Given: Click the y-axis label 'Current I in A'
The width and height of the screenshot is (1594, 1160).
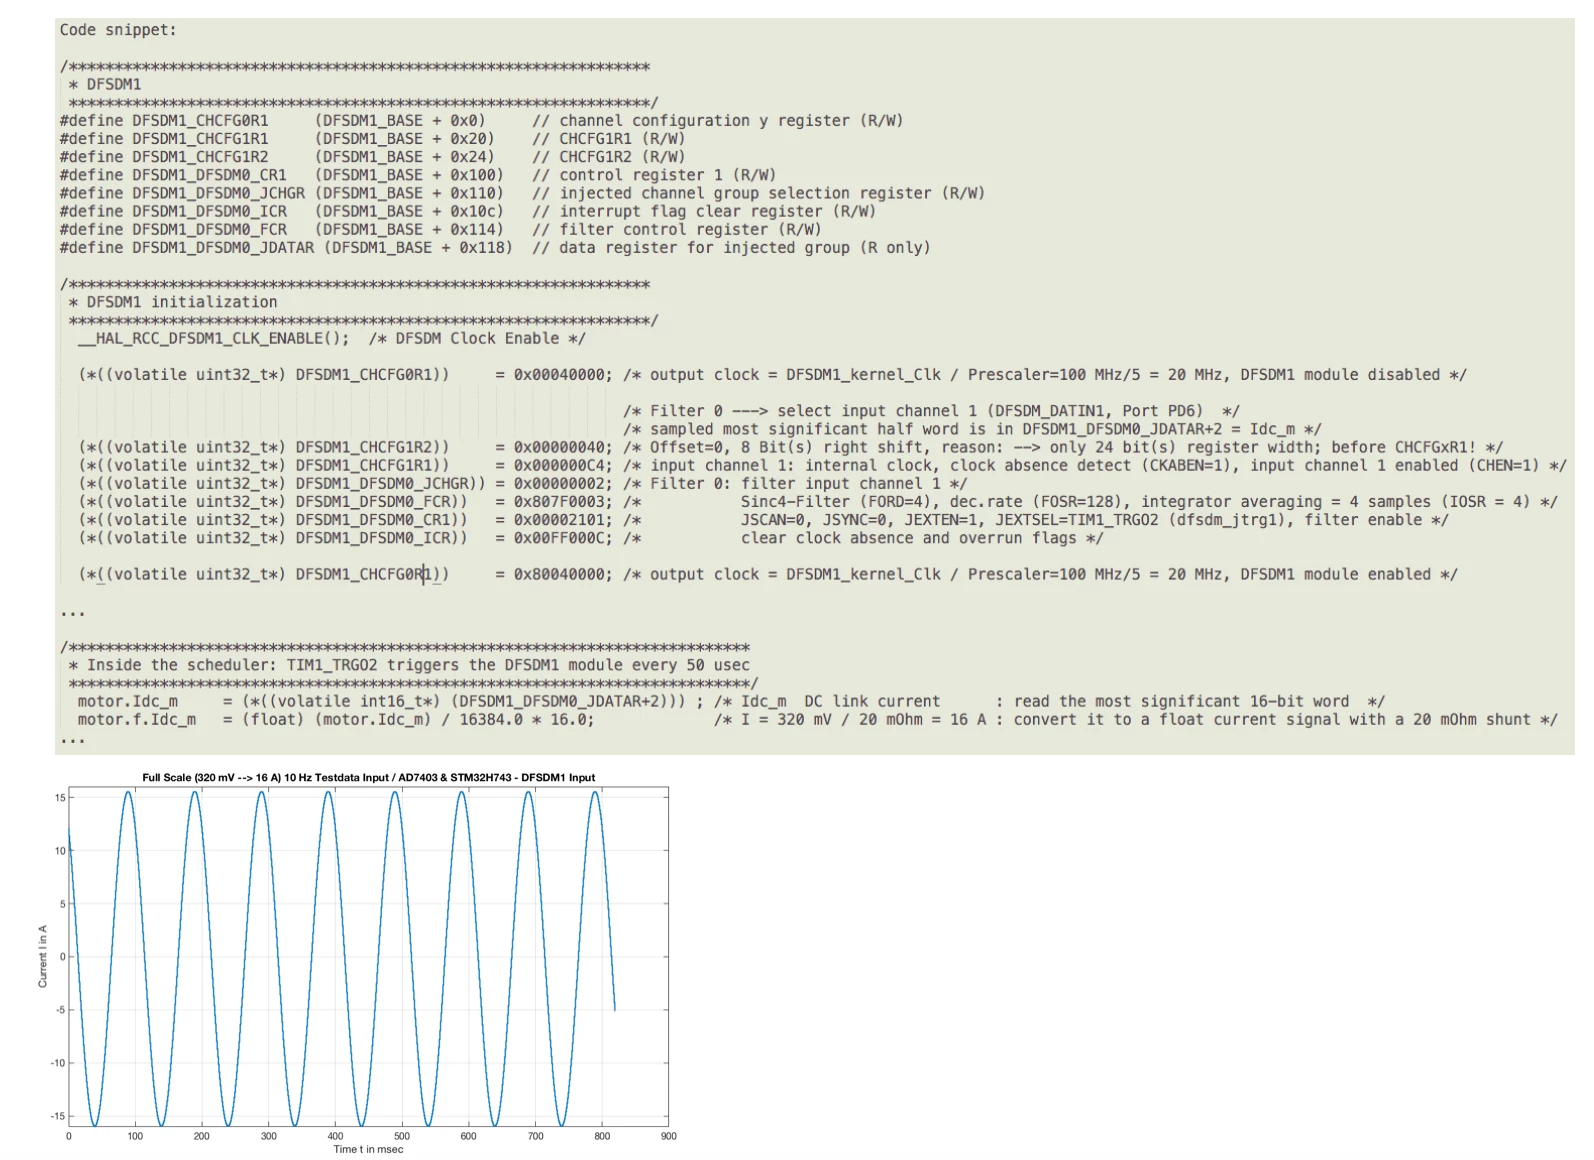Looking at the screenshot, I should click(x=43, y=957).
